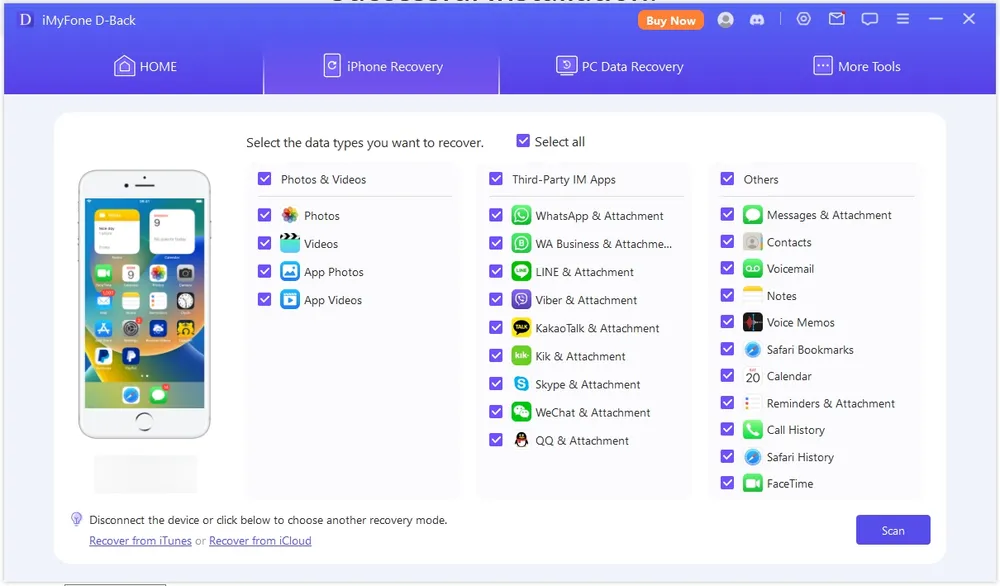The image size is (1000, 586).
Task: Click the Voice Memos icon
Action: 753,322
